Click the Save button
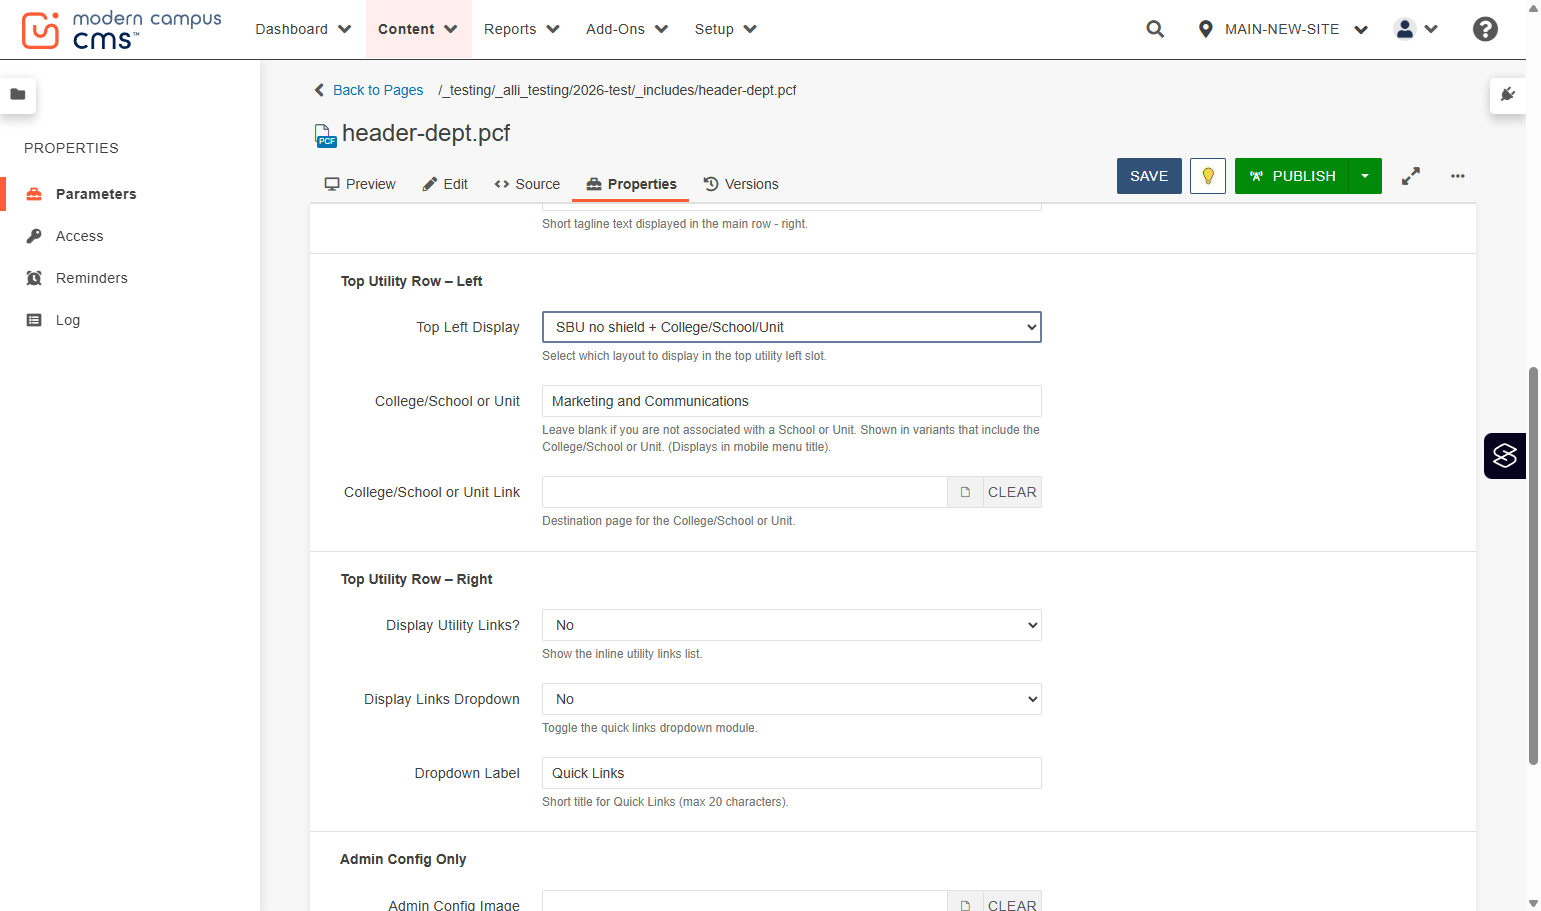1541x911 pixels. coord(1149,176)
